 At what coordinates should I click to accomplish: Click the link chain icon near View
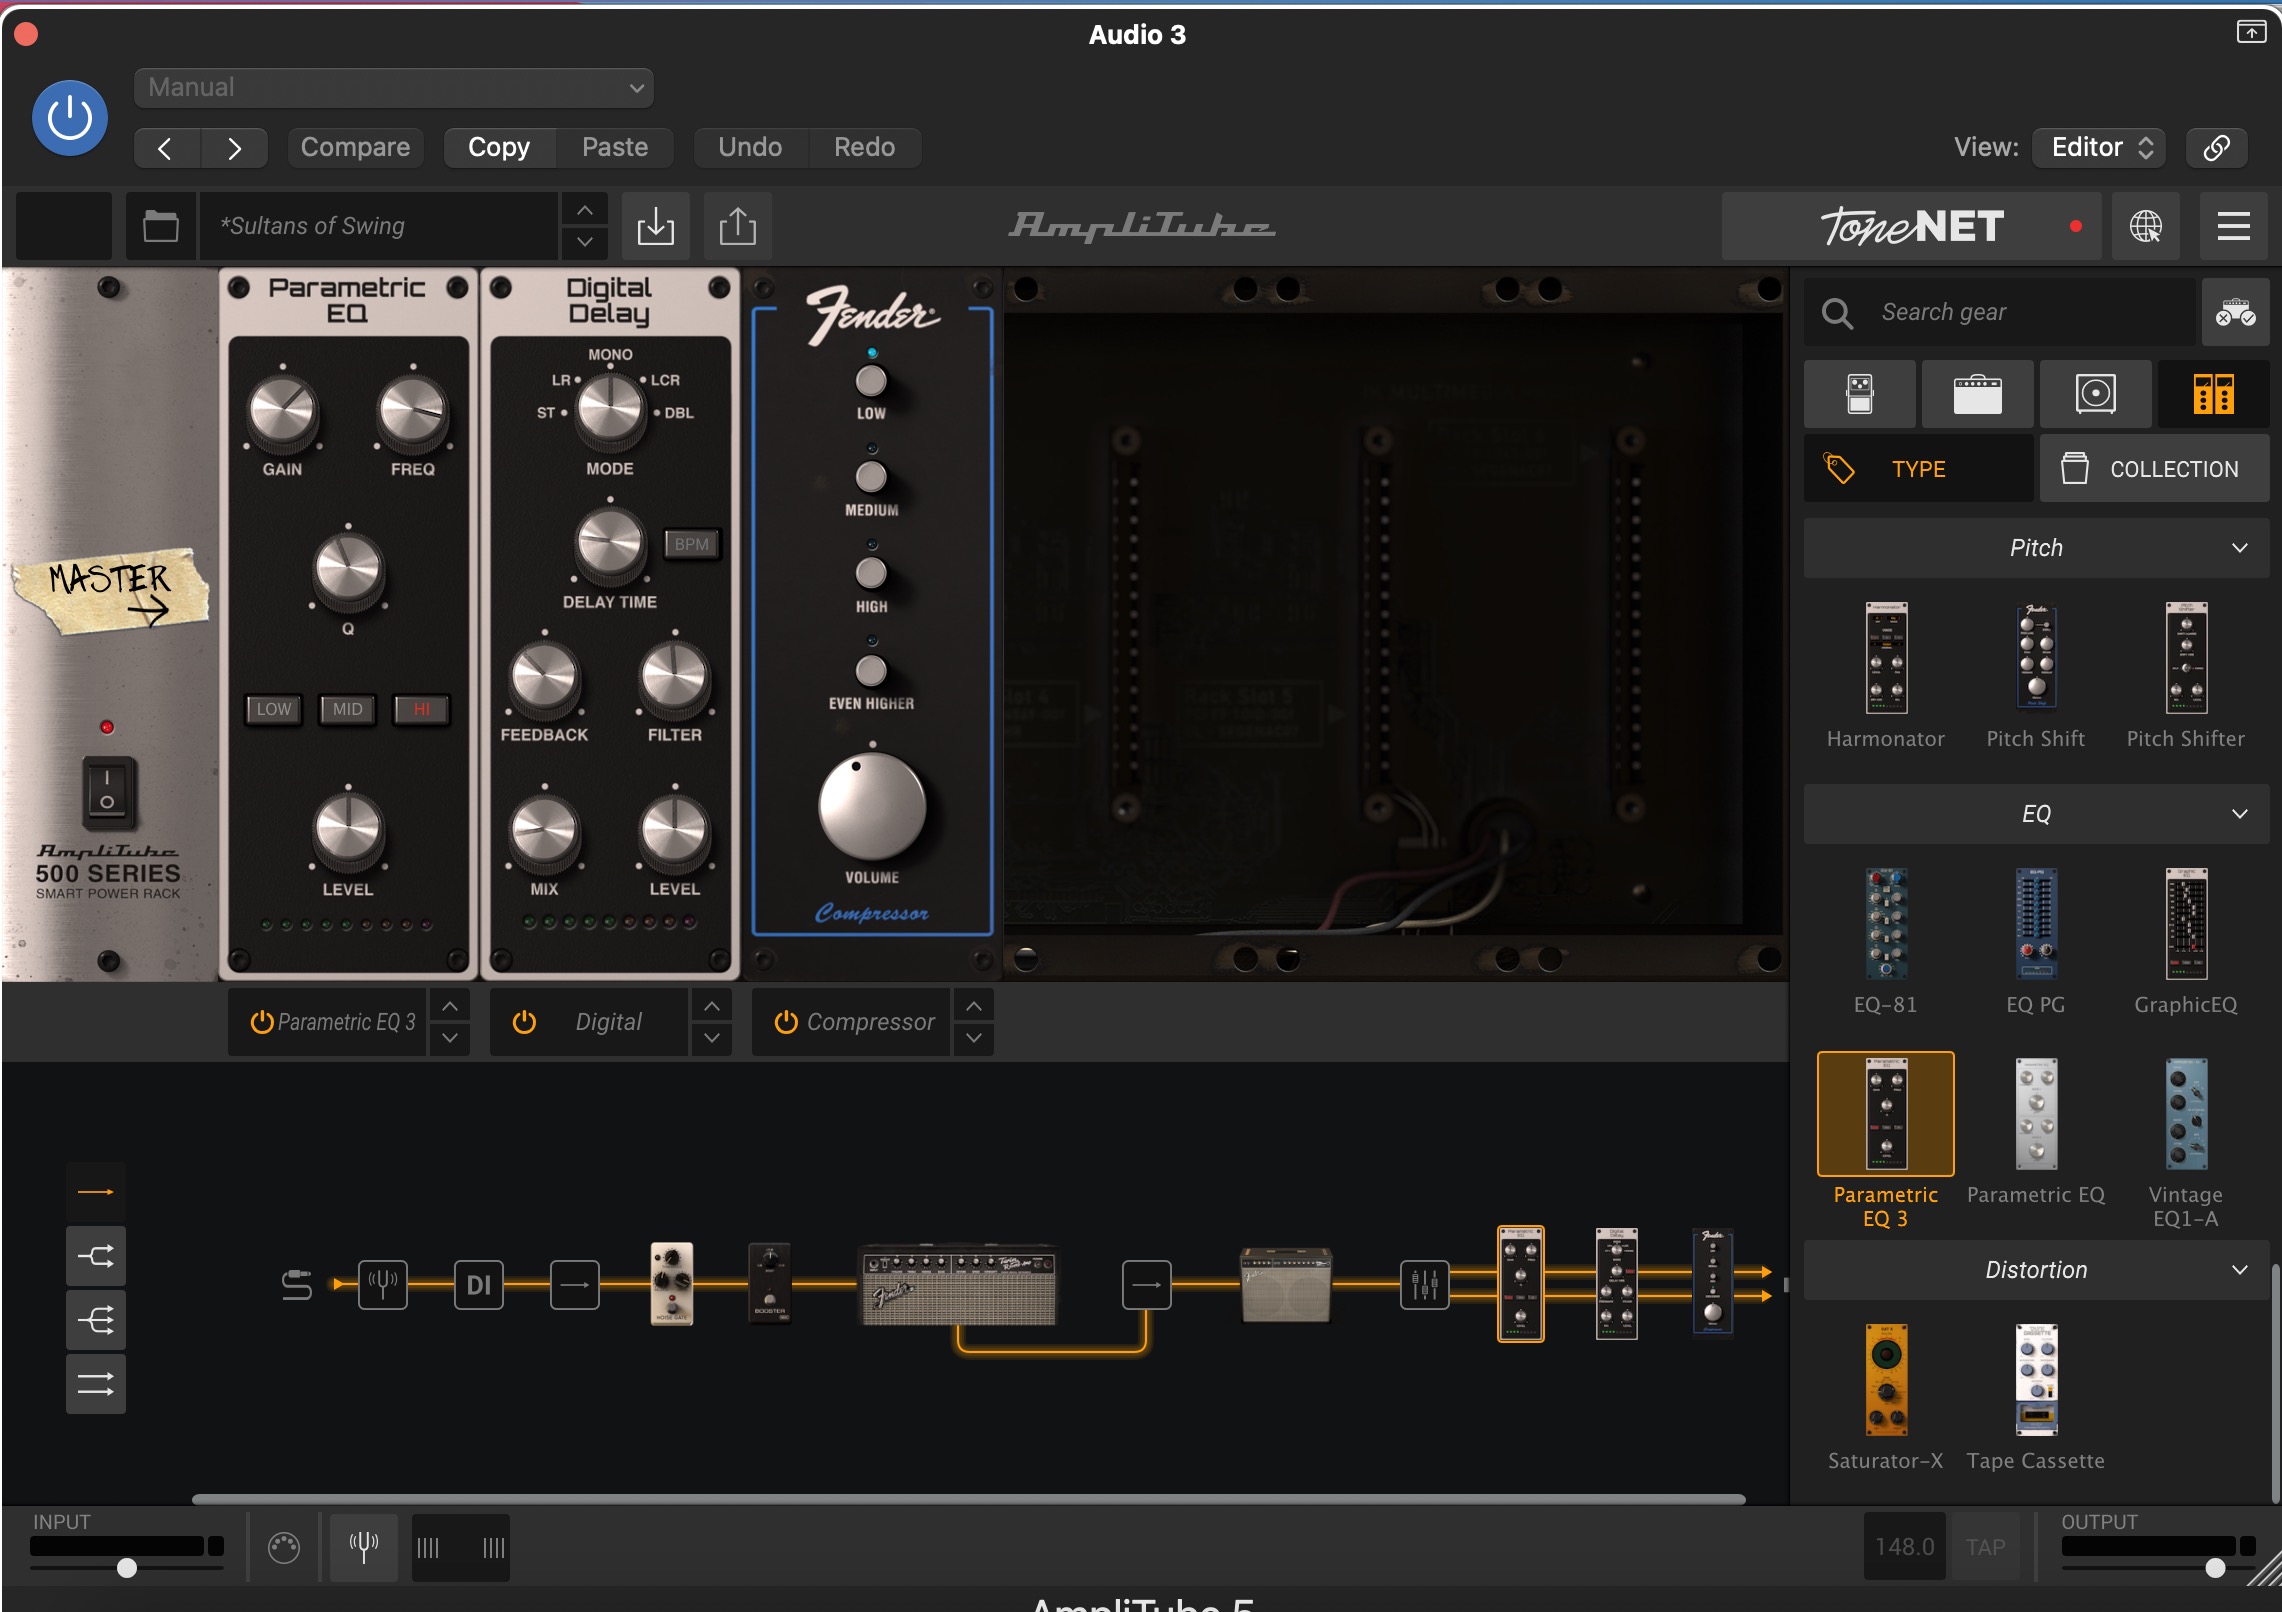pos(2216,148)
